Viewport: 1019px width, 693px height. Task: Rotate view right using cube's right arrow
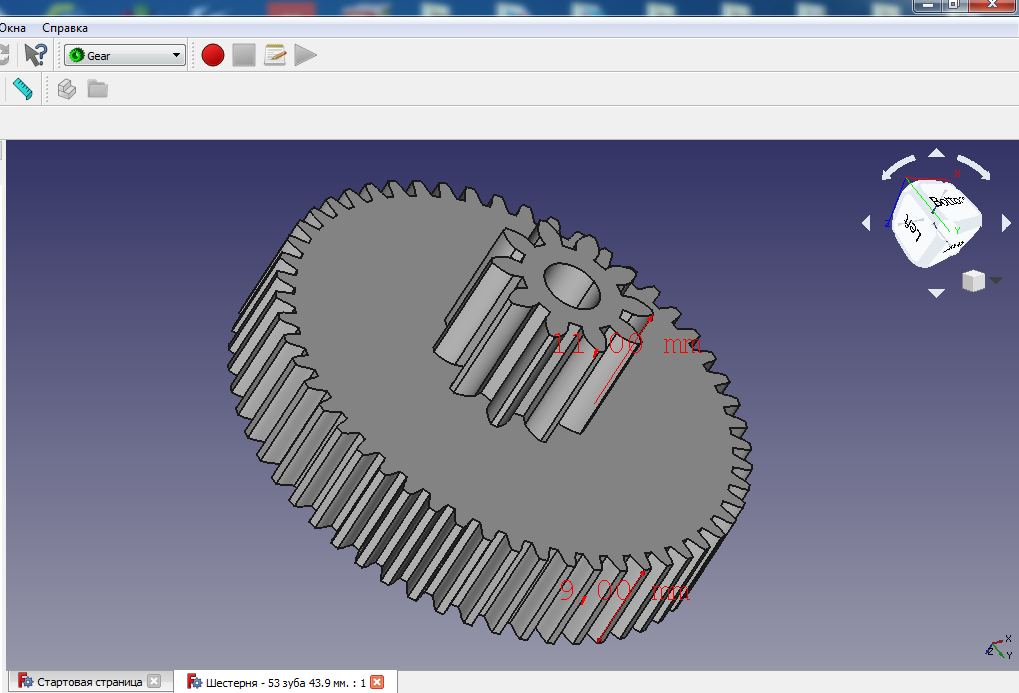pyautogui.click(x=1006, y=224)
